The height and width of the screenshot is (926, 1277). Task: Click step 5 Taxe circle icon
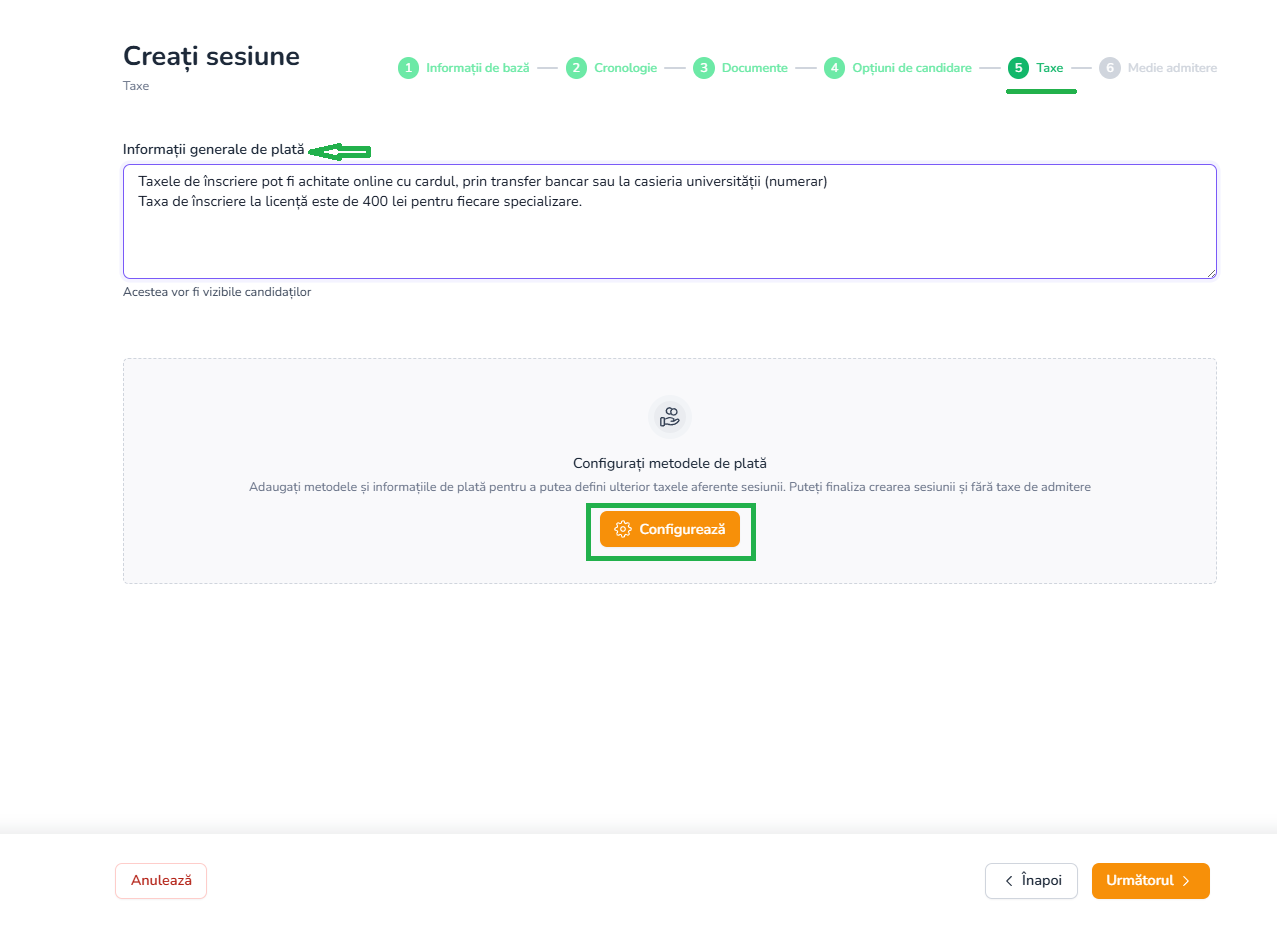[x=1018, y=68]
